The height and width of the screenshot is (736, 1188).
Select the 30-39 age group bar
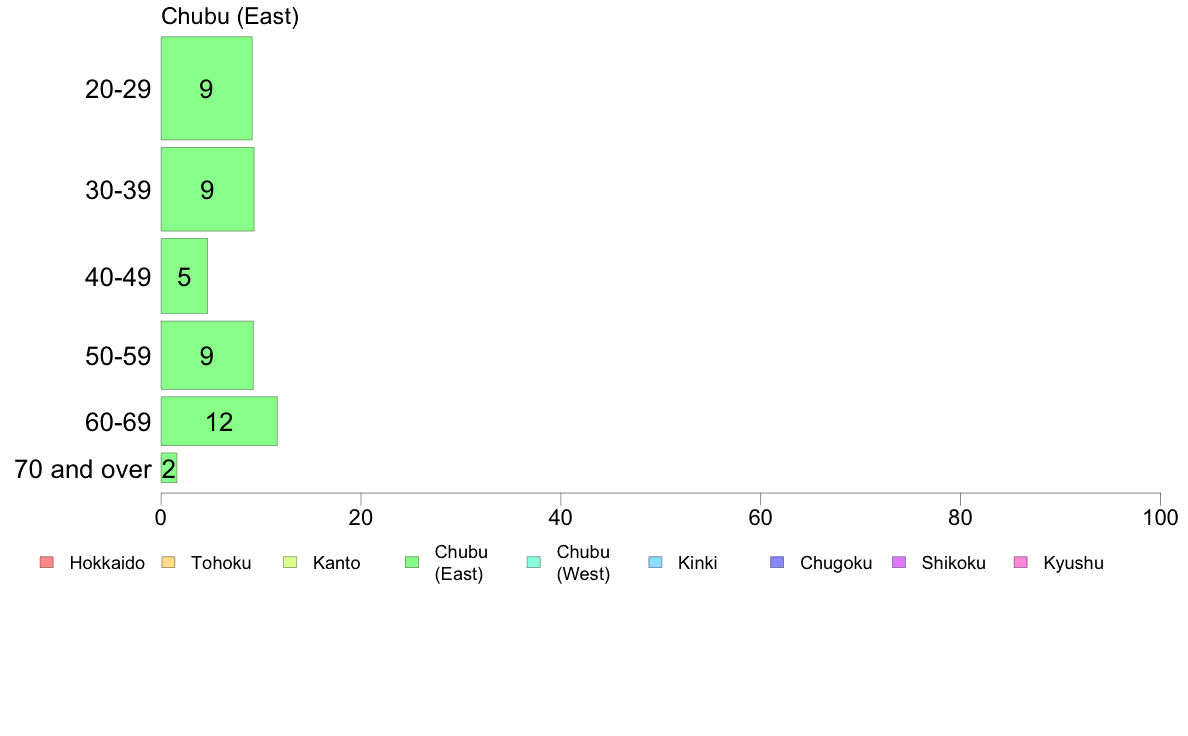pyautogui.click(x=207, y=189)
